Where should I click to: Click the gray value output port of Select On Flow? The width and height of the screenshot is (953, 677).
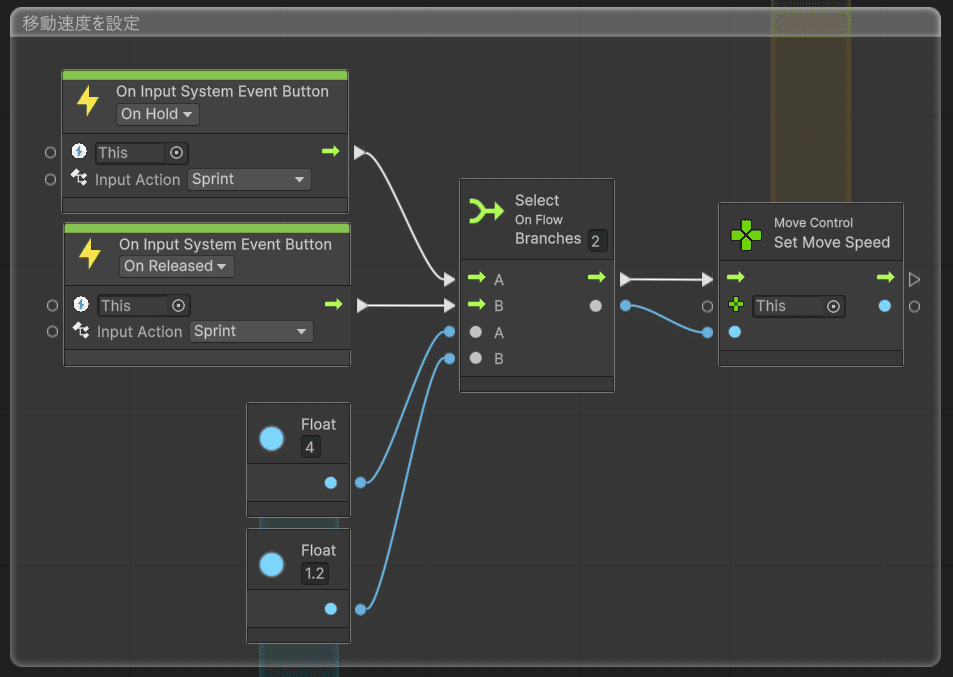[596, 306]
